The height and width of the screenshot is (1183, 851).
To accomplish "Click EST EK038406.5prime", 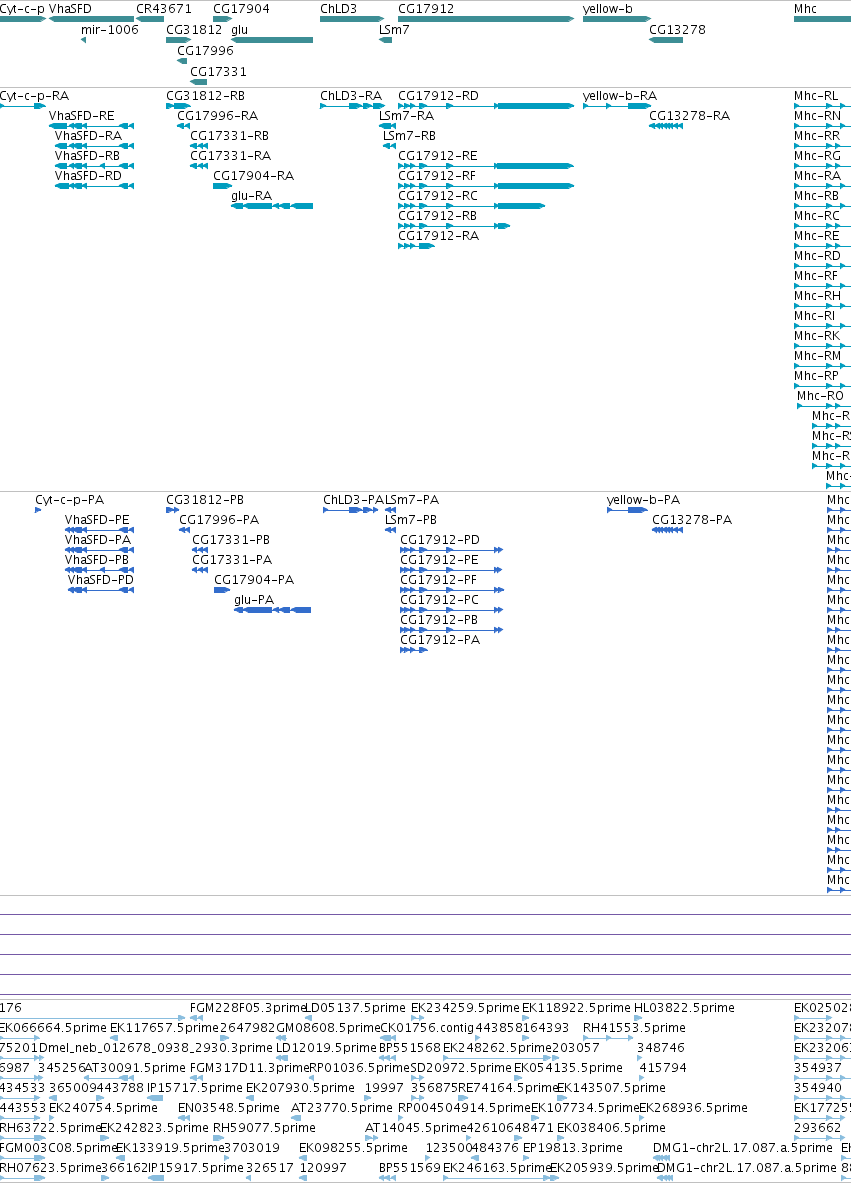I will (x=611, y=1127).
